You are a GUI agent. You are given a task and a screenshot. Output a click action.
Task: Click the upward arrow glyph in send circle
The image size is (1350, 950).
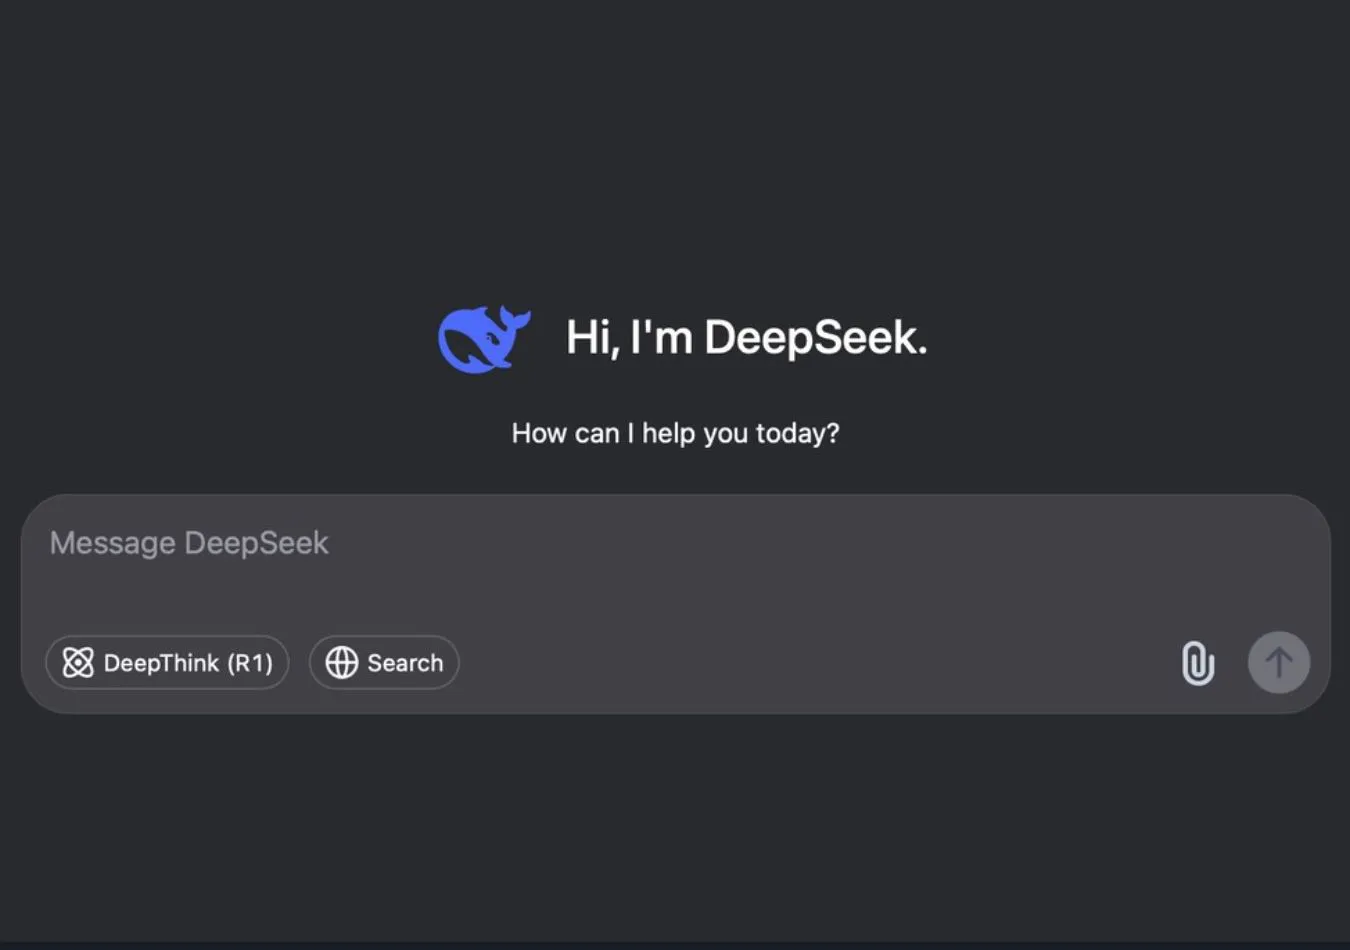tap(1279, 662)
